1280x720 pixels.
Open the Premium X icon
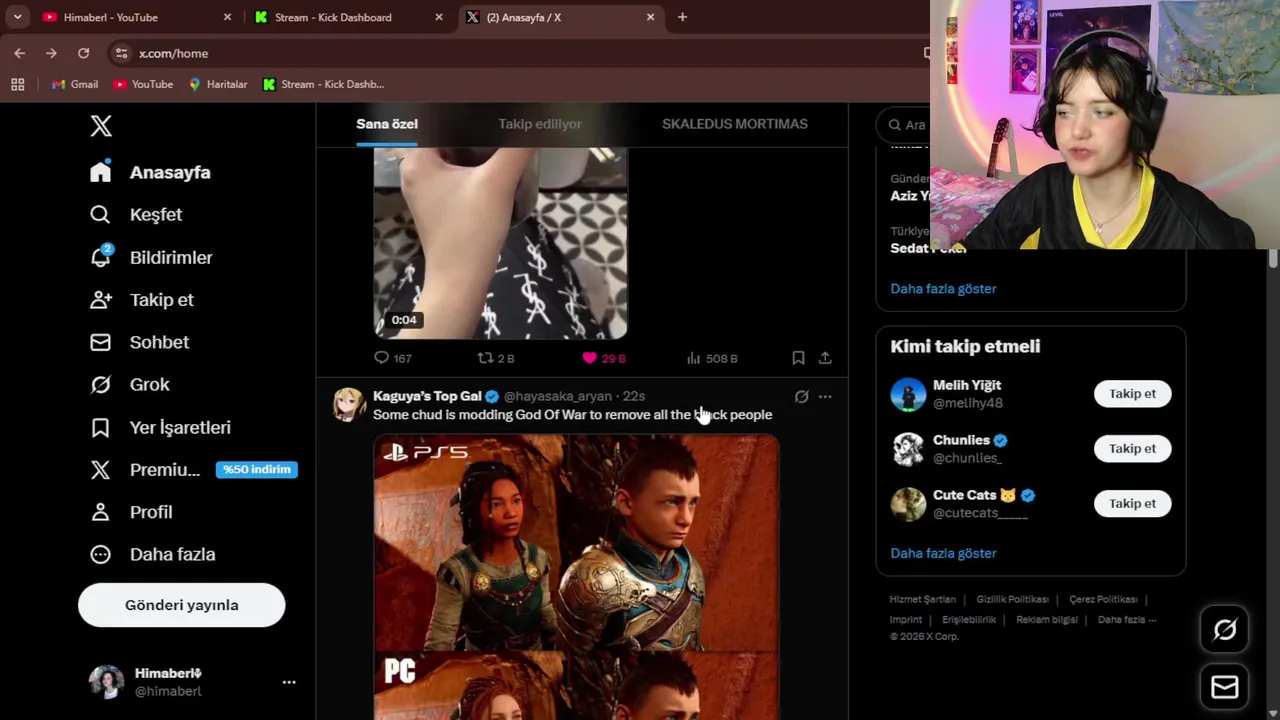pyautogui.click(x=100, y=469)
